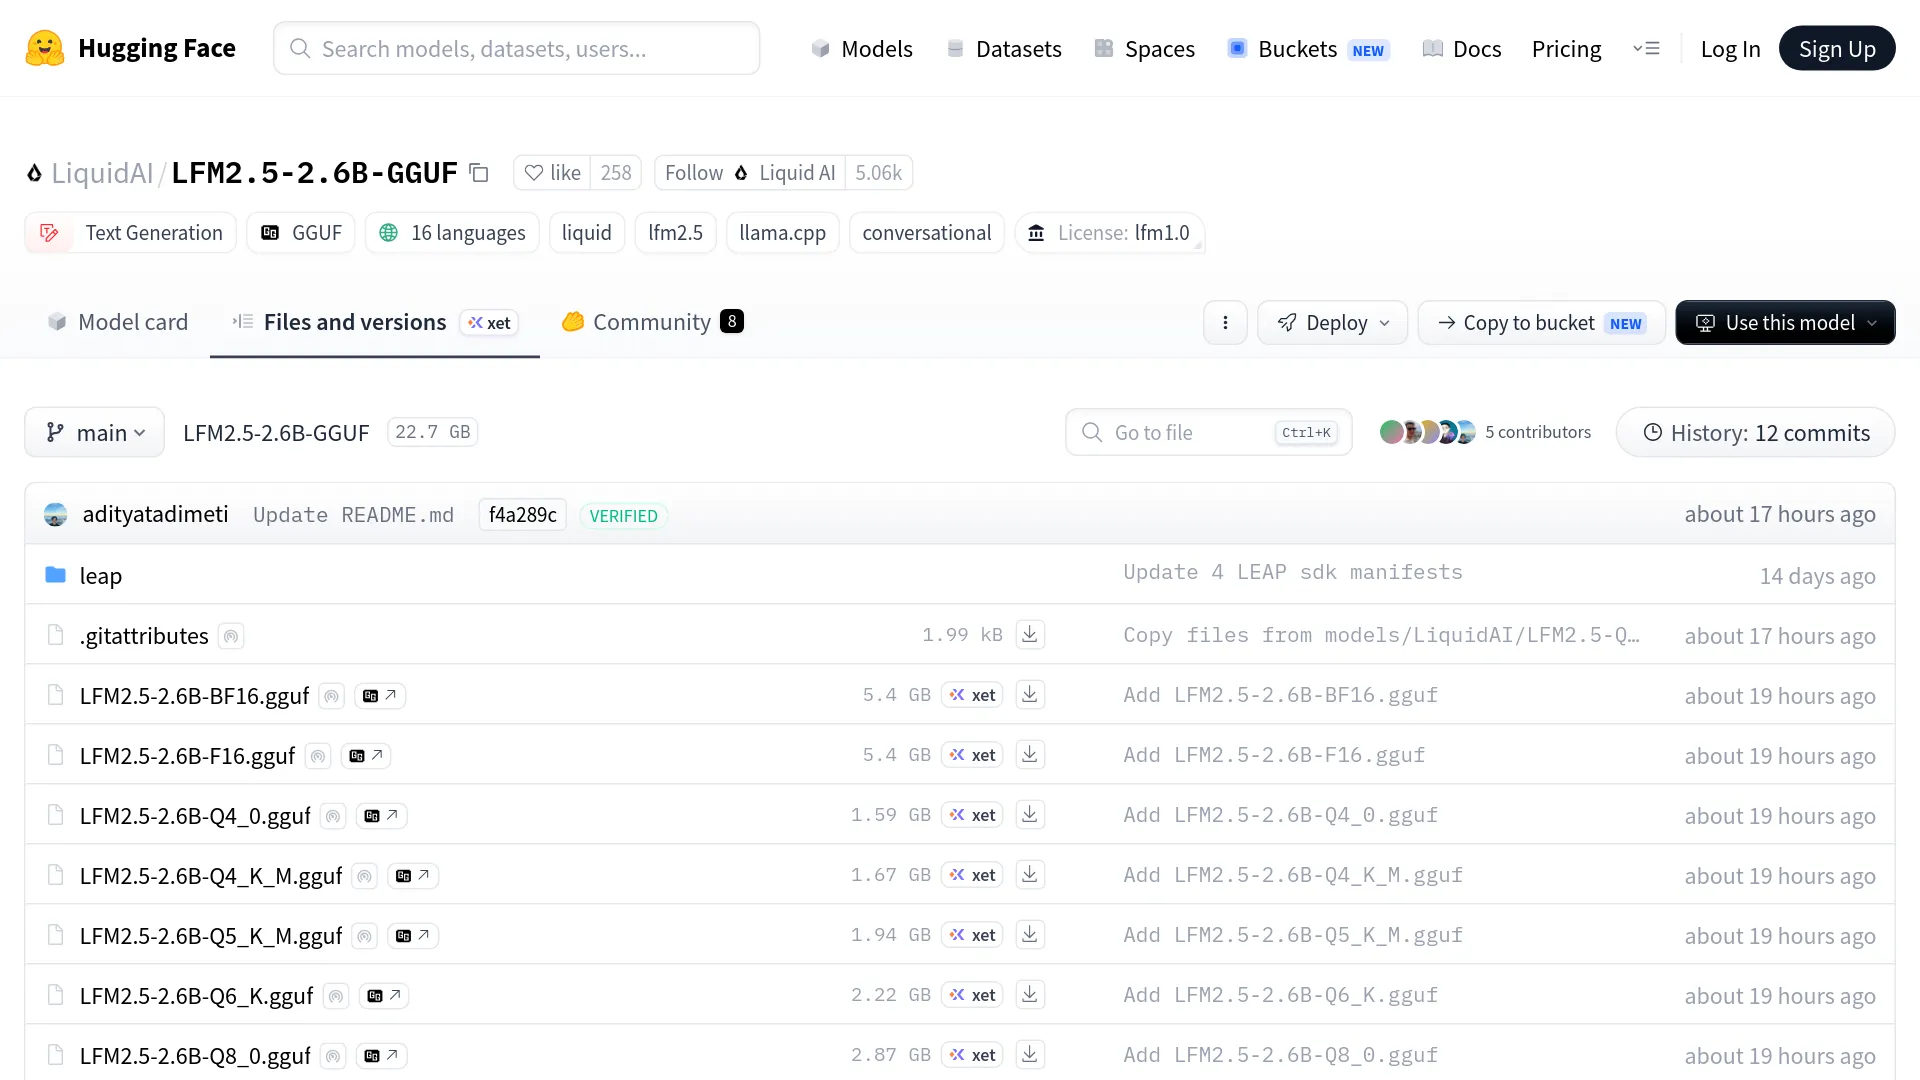
Task: Click the Hugging Face logo
Action: tap(130, 48)
